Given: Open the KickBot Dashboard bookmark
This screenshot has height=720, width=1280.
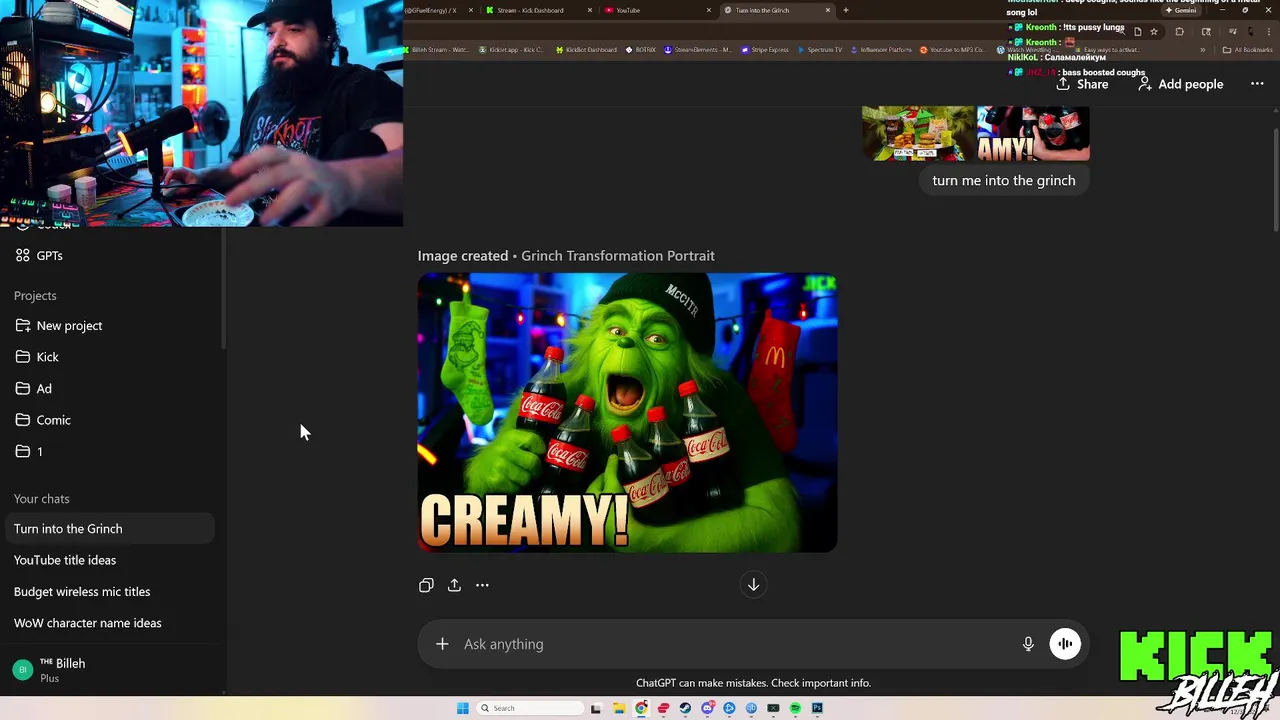Looking at the screenshot, I should point(585,50).
